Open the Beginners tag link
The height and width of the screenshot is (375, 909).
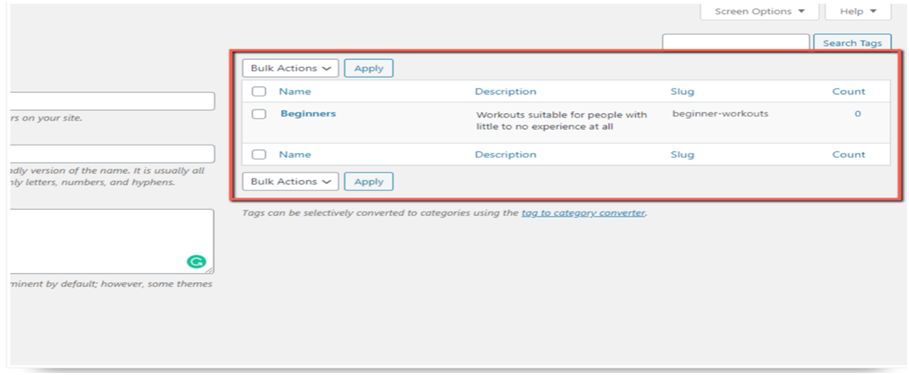[x=308, y=114]
